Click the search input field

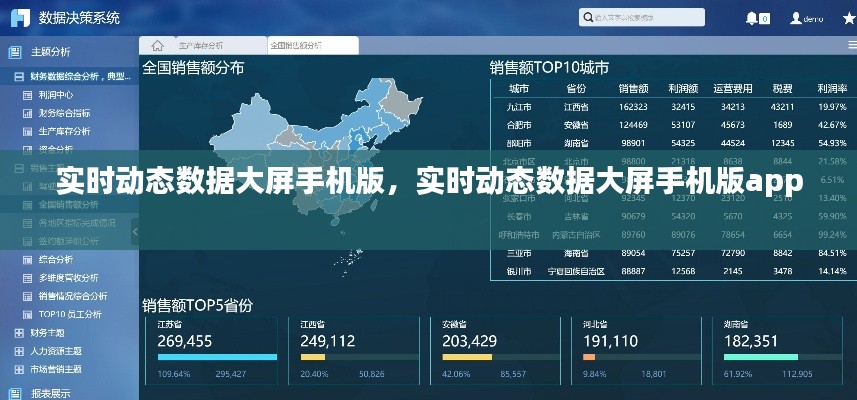click(x=626, y=18)
